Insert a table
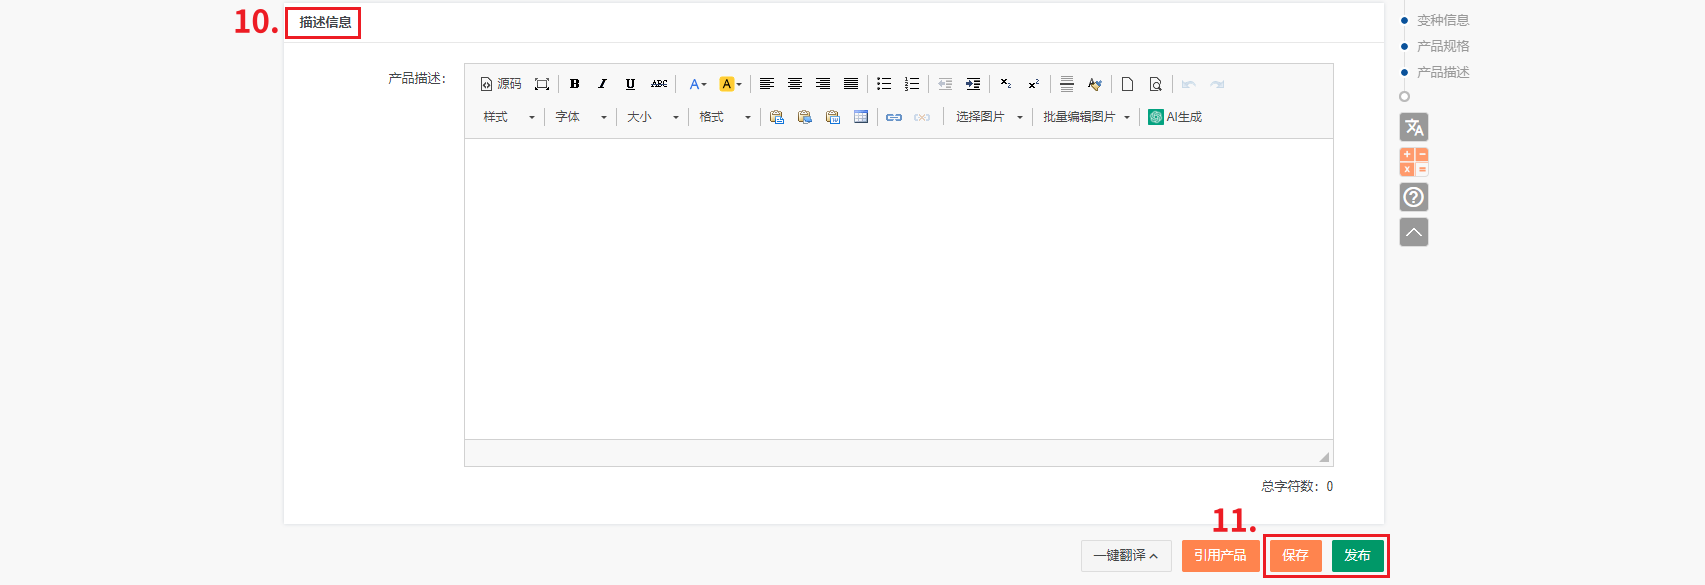Image resolution: width=1705 pixels, height=585 pixels. (861, 117)
